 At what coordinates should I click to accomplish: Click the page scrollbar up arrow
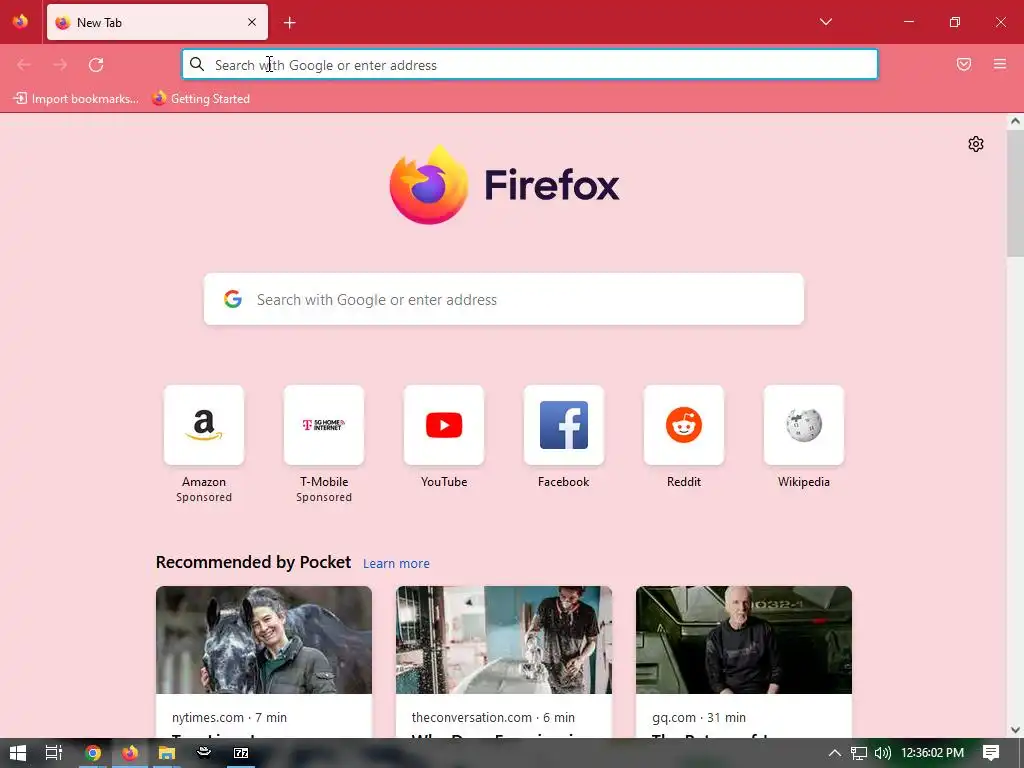1015,121
